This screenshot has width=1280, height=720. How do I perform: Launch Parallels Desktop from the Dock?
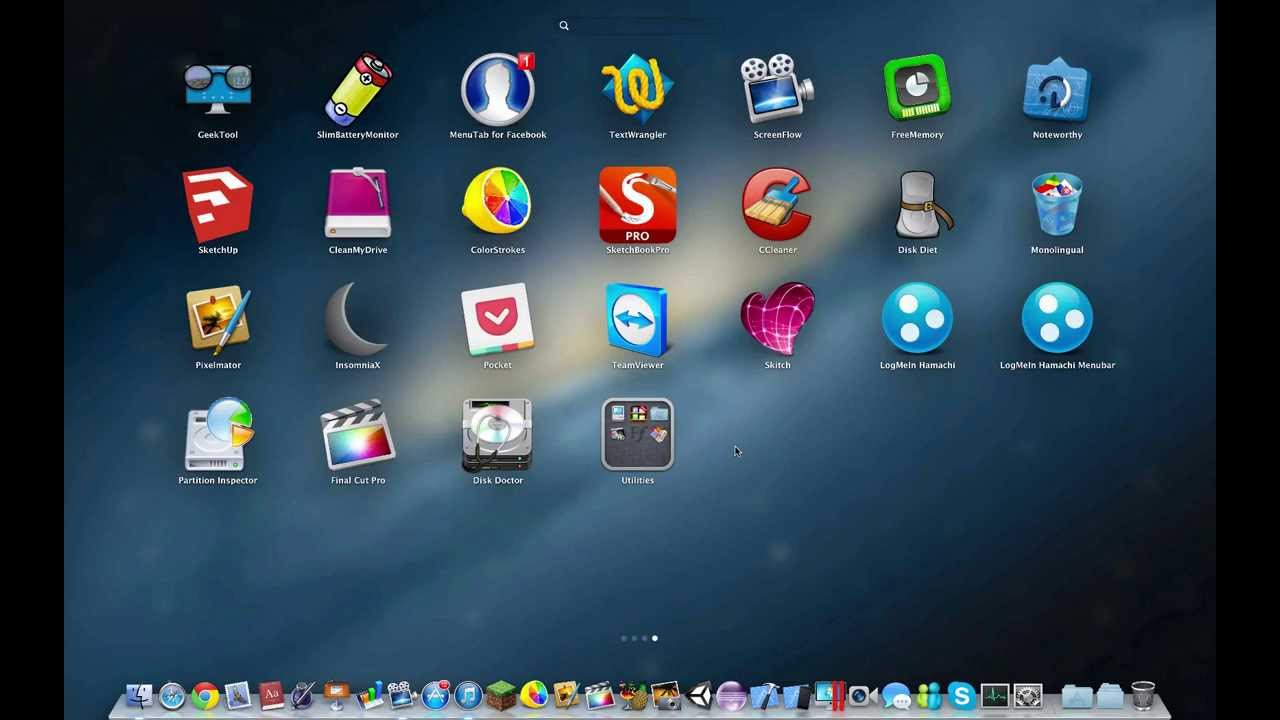tap(829, 695)
